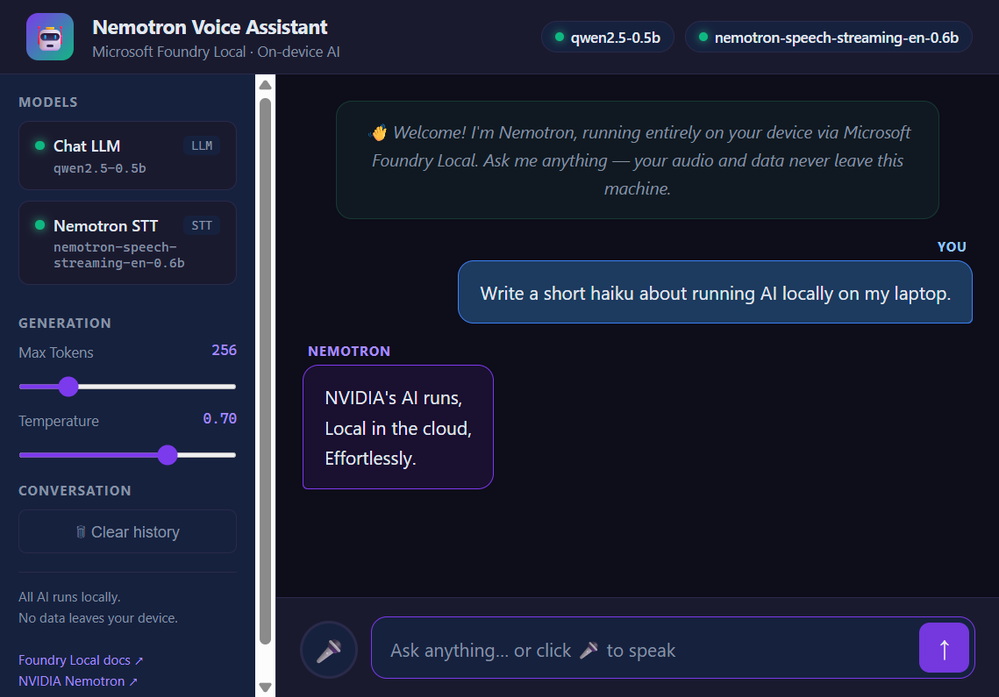Click external arrow beside NVIDIA Nemotron
999x697 pixels.
click(133, 682)
